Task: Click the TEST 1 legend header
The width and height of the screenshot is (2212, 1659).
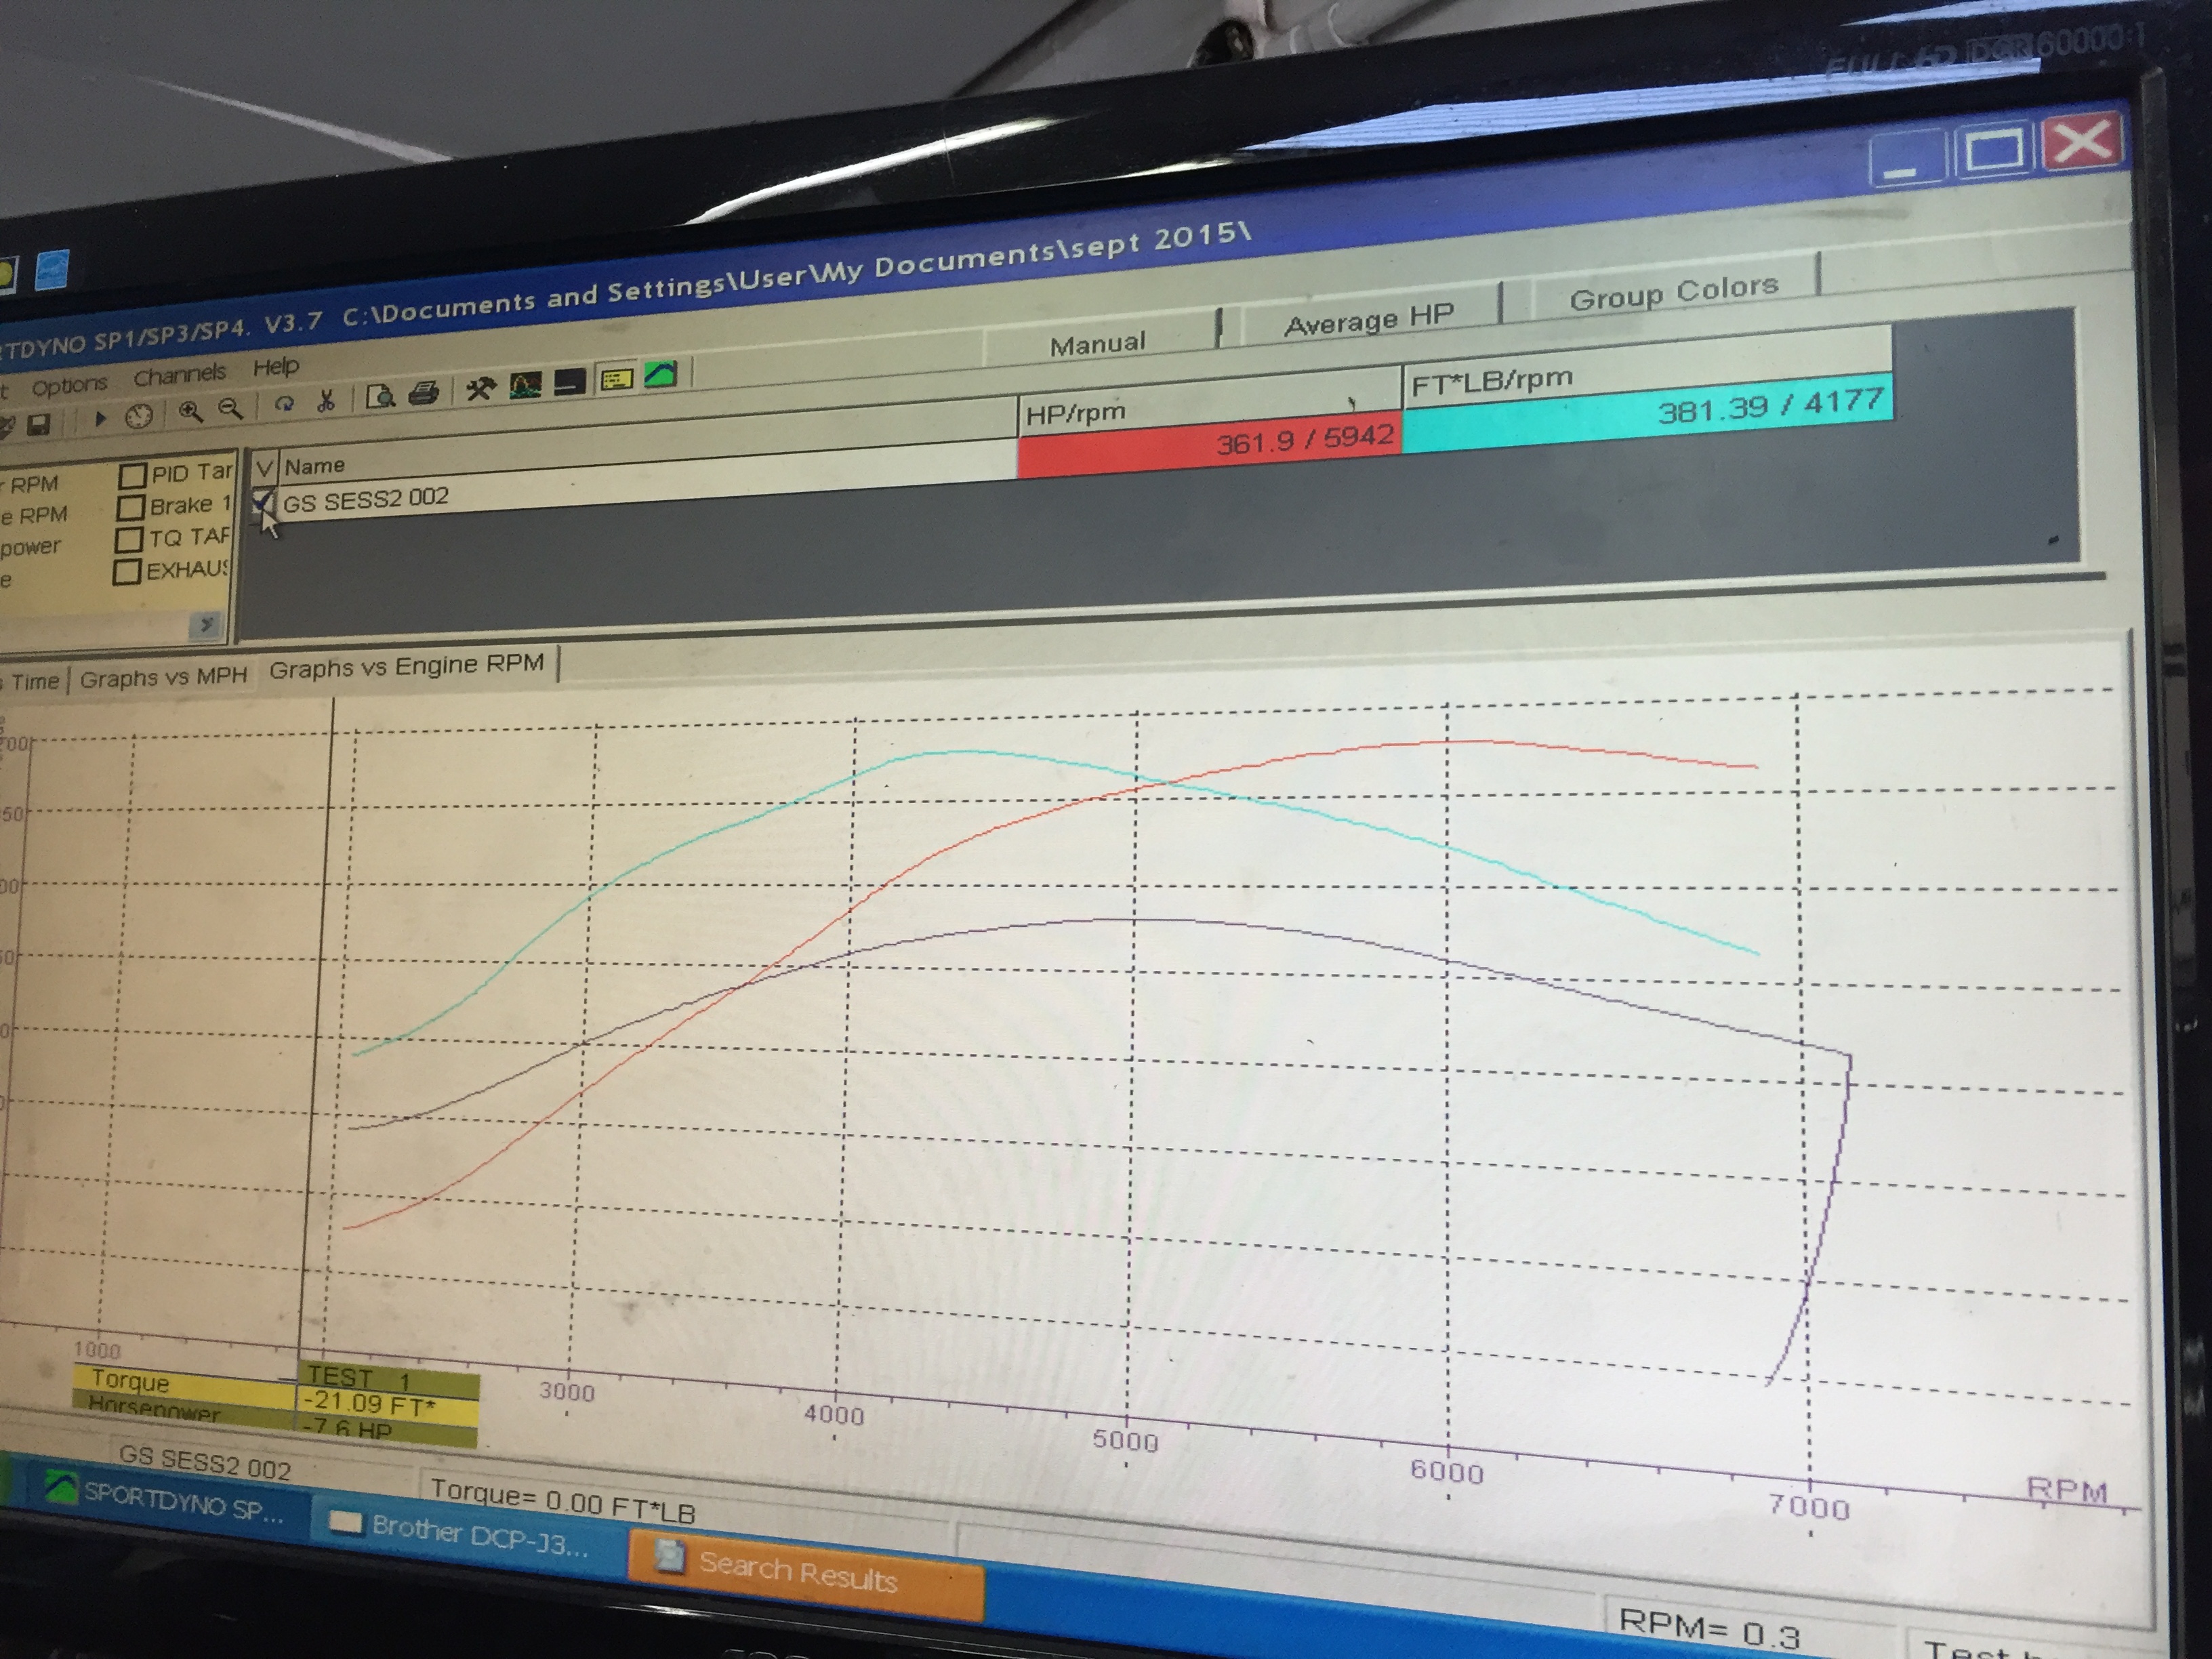Action: coord(388,1378)
